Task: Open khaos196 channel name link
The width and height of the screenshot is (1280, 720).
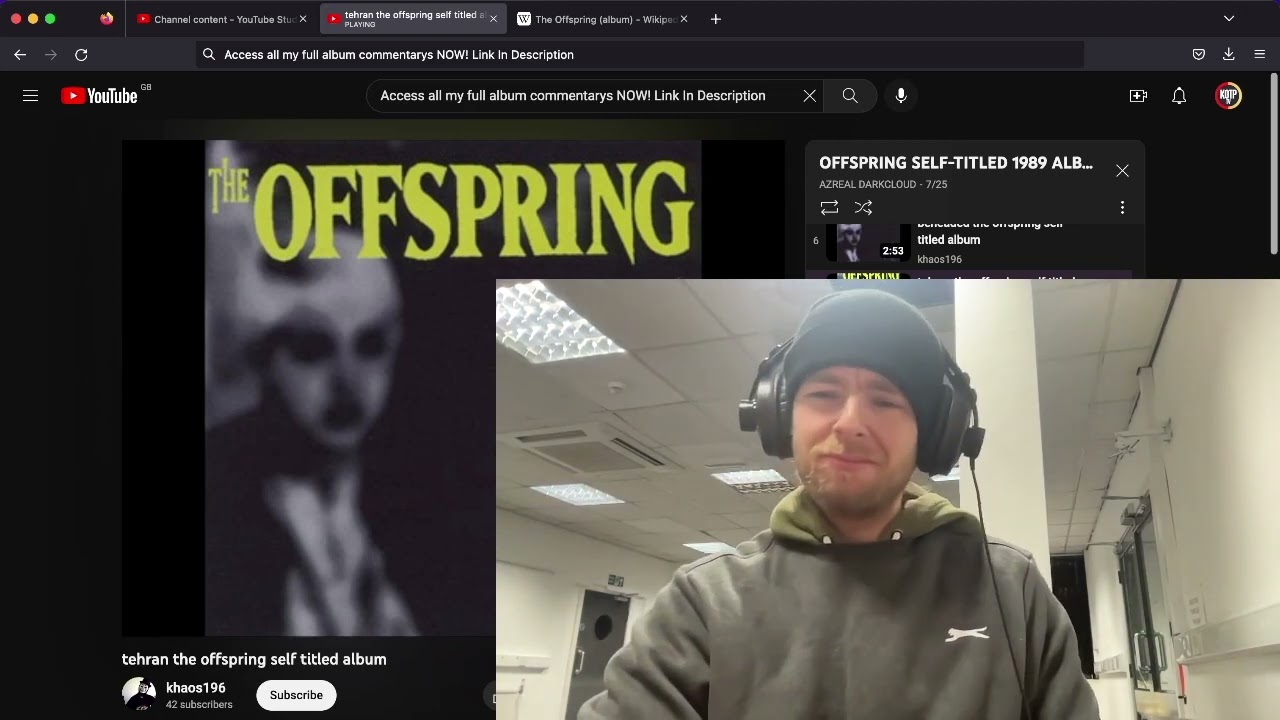Action: tap(196, 688)
